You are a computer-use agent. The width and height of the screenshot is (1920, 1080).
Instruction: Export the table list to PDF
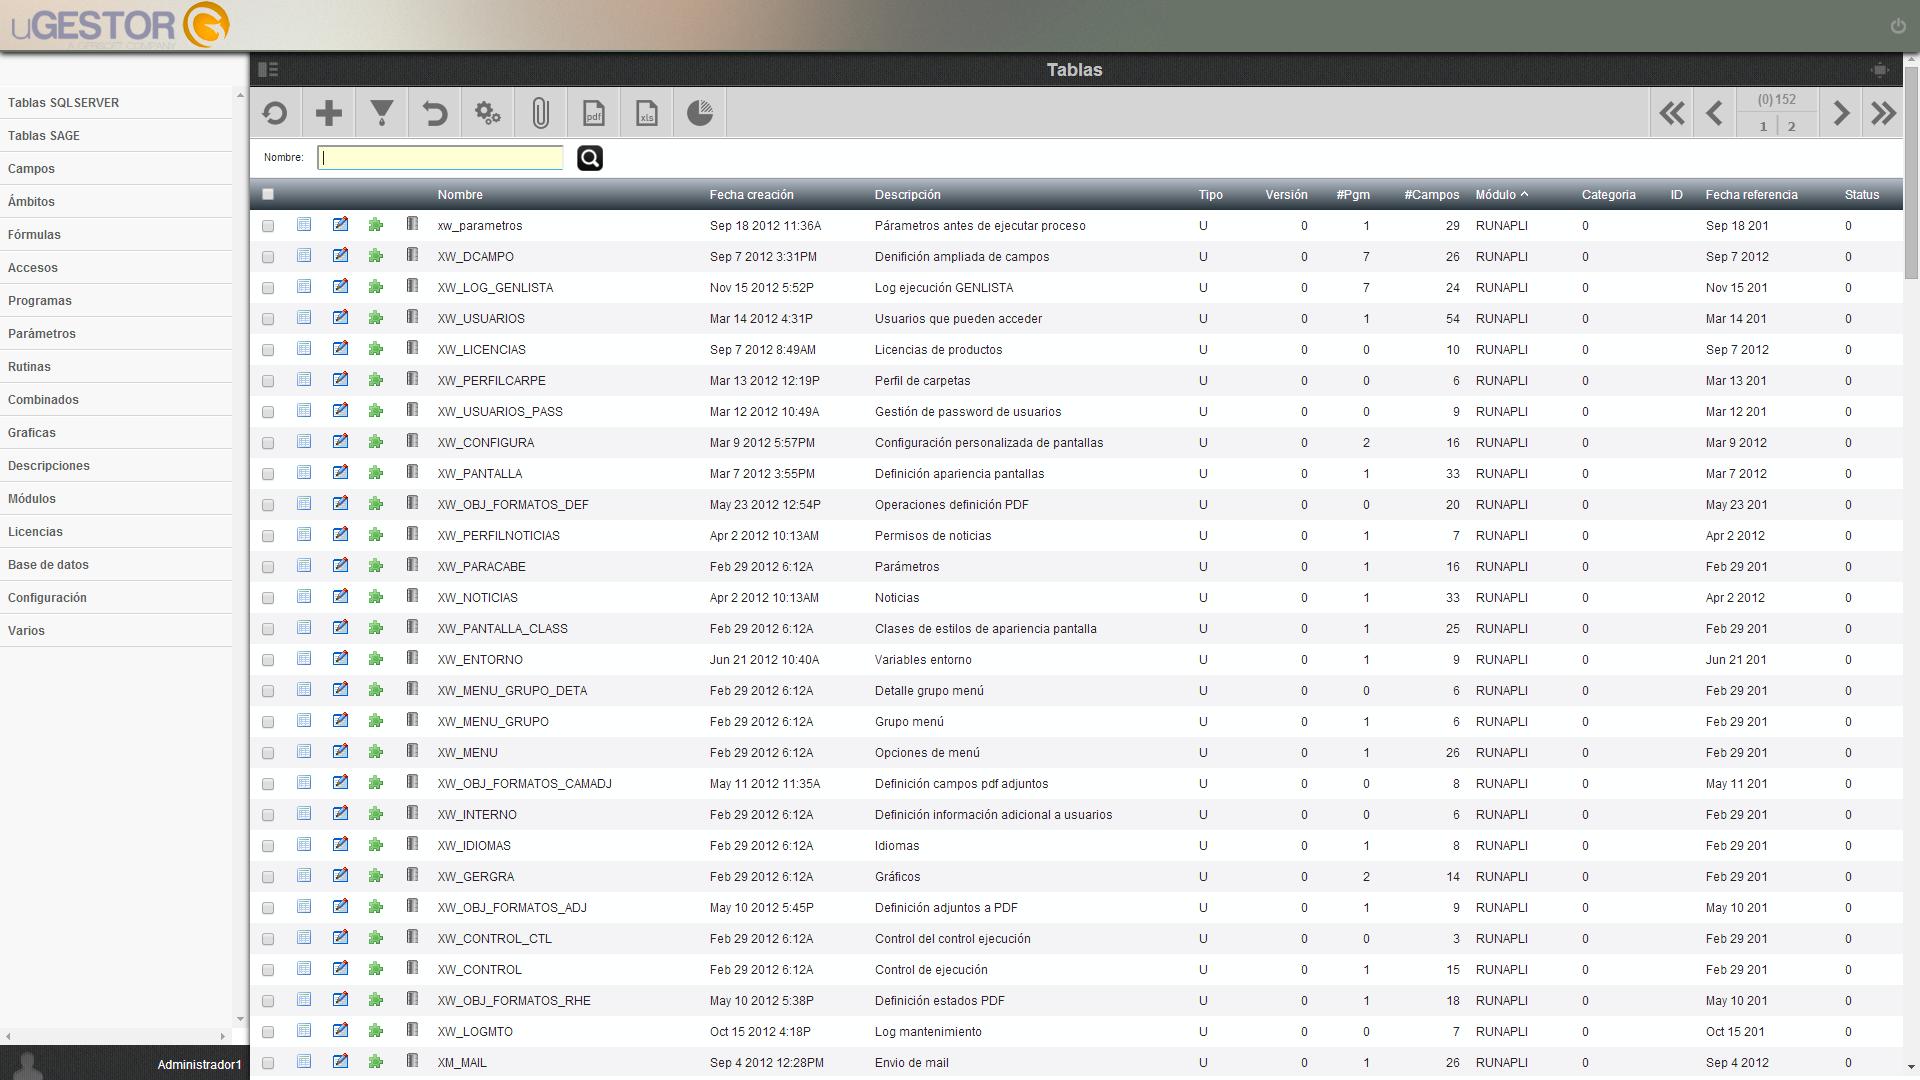coord(593,113)
